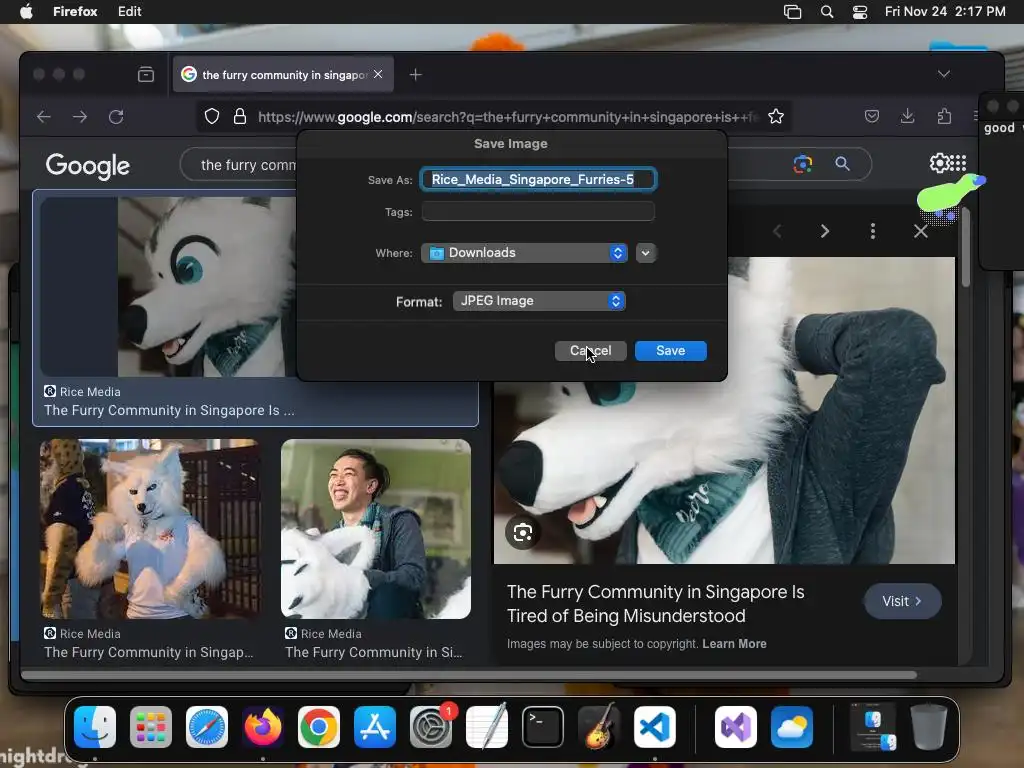Open white wolf fursuit pose thumbnail

[150, 529]
